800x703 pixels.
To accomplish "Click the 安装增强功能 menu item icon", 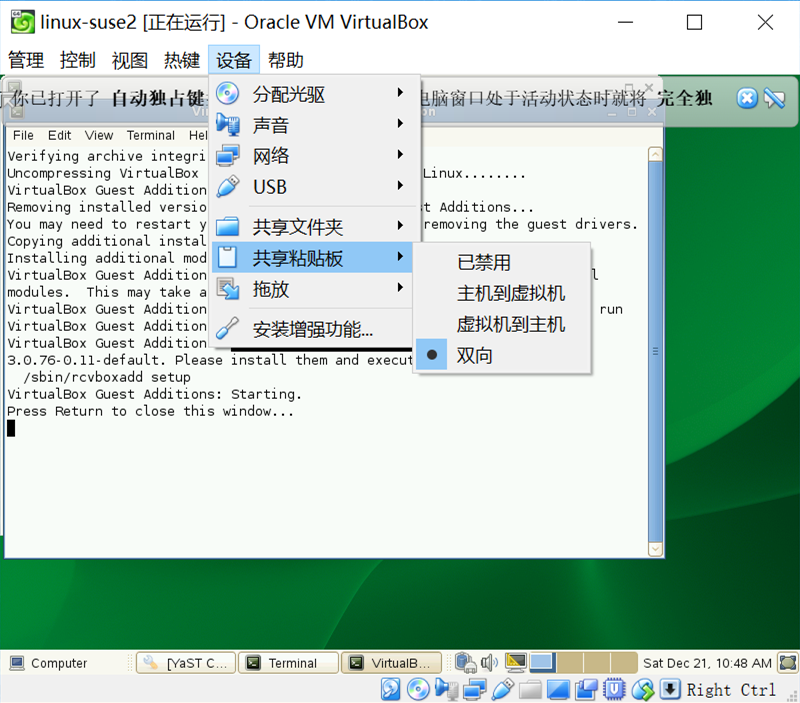I will (x=227, y=329).
